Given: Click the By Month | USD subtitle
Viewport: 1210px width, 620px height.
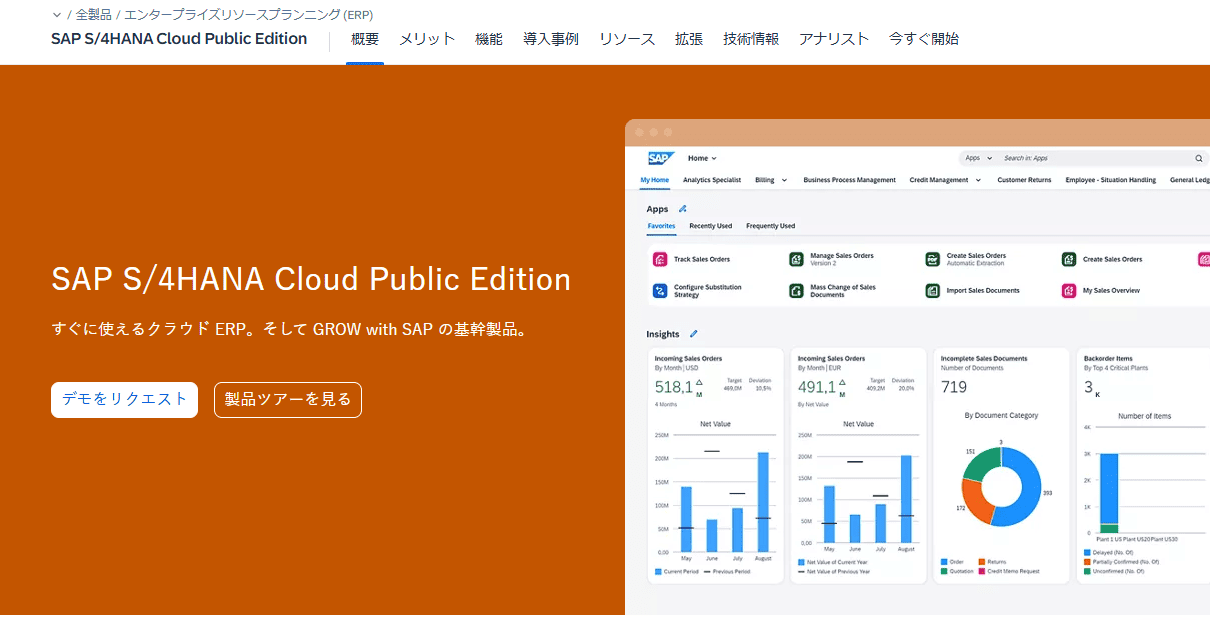Looking at the screenshot, I should coord(676,368).
